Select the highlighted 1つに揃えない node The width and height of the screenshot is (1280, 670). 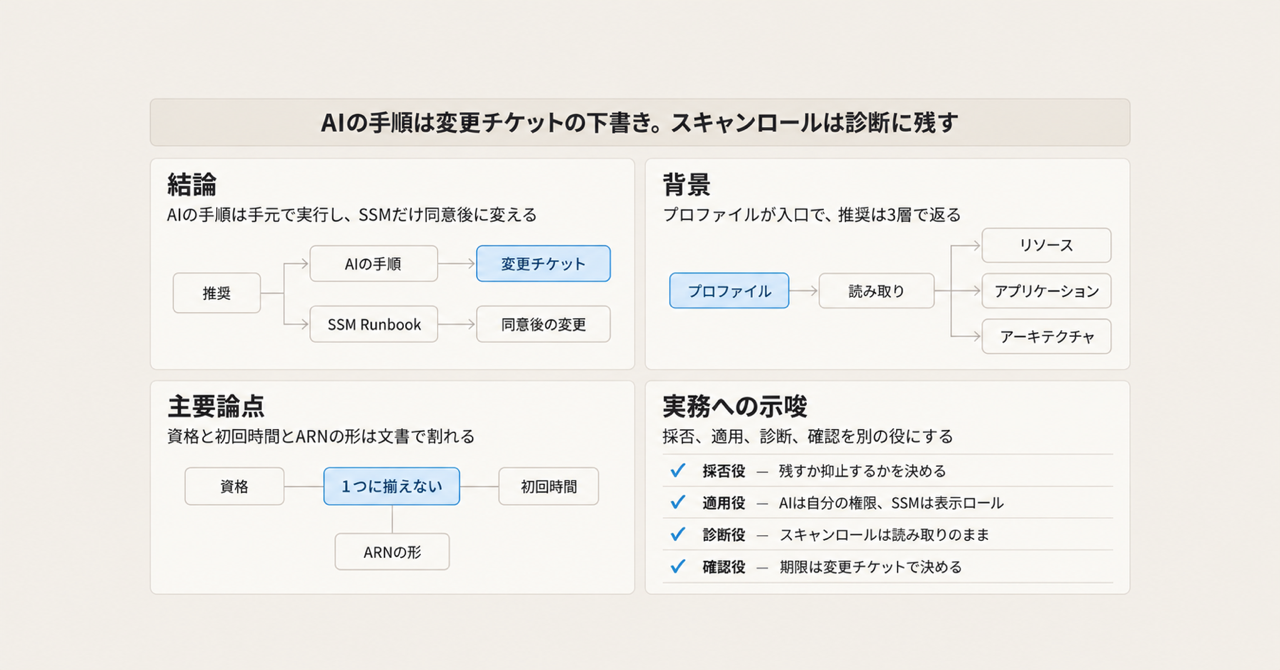click(x=392, y=487)
